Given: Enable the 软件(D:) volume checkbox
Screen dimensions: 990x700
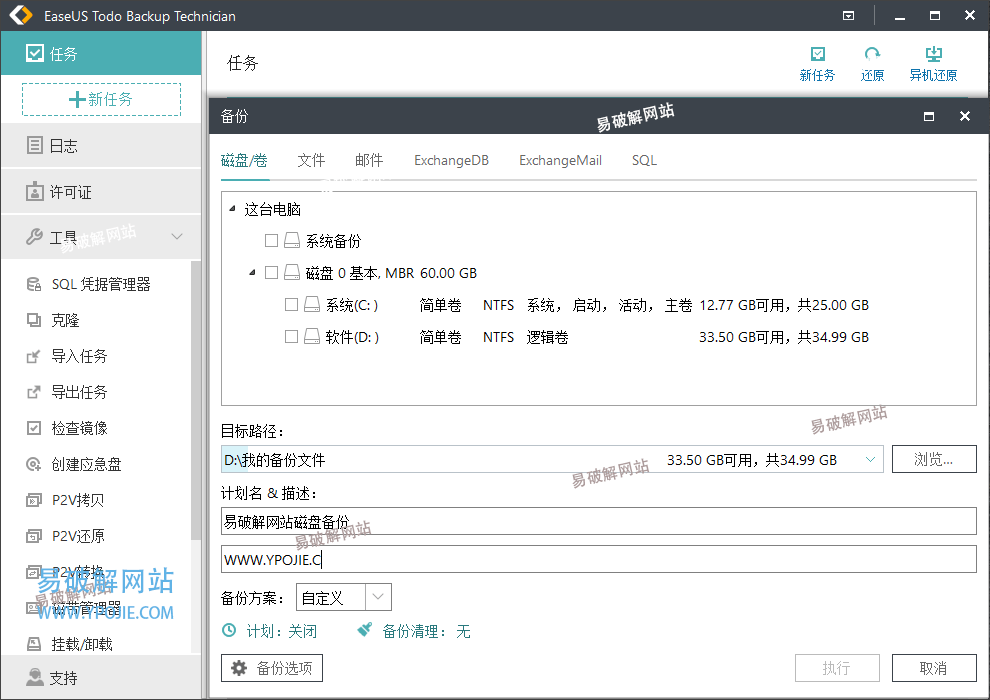Looking at the screenshot, I should click(292, 337).
